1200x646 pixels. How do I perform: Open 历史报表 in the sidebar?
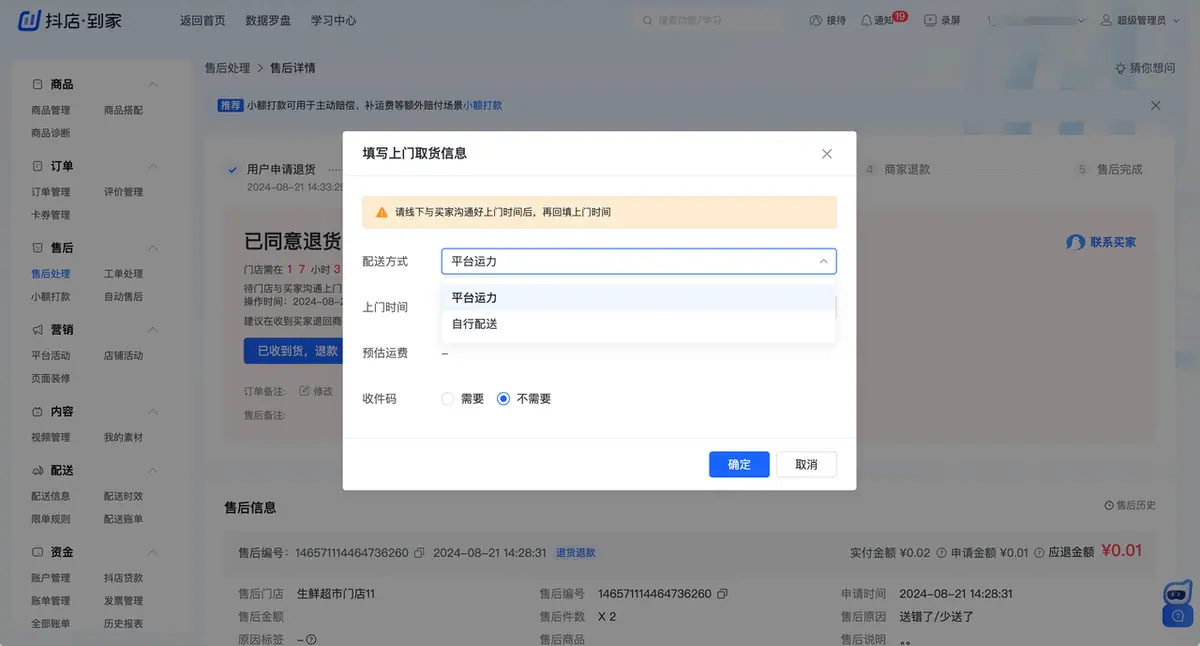123,624
